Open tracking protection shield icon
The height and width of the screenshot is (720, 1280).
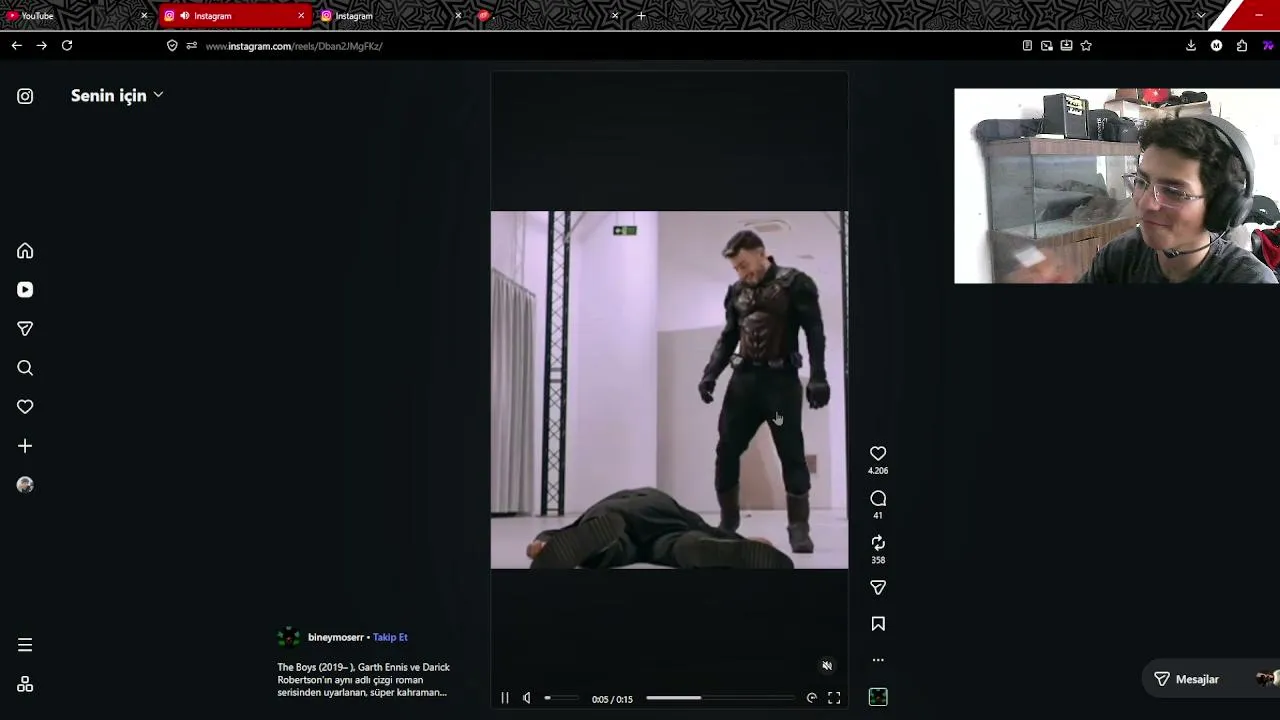pyautogui.click(x=172, y=46)
